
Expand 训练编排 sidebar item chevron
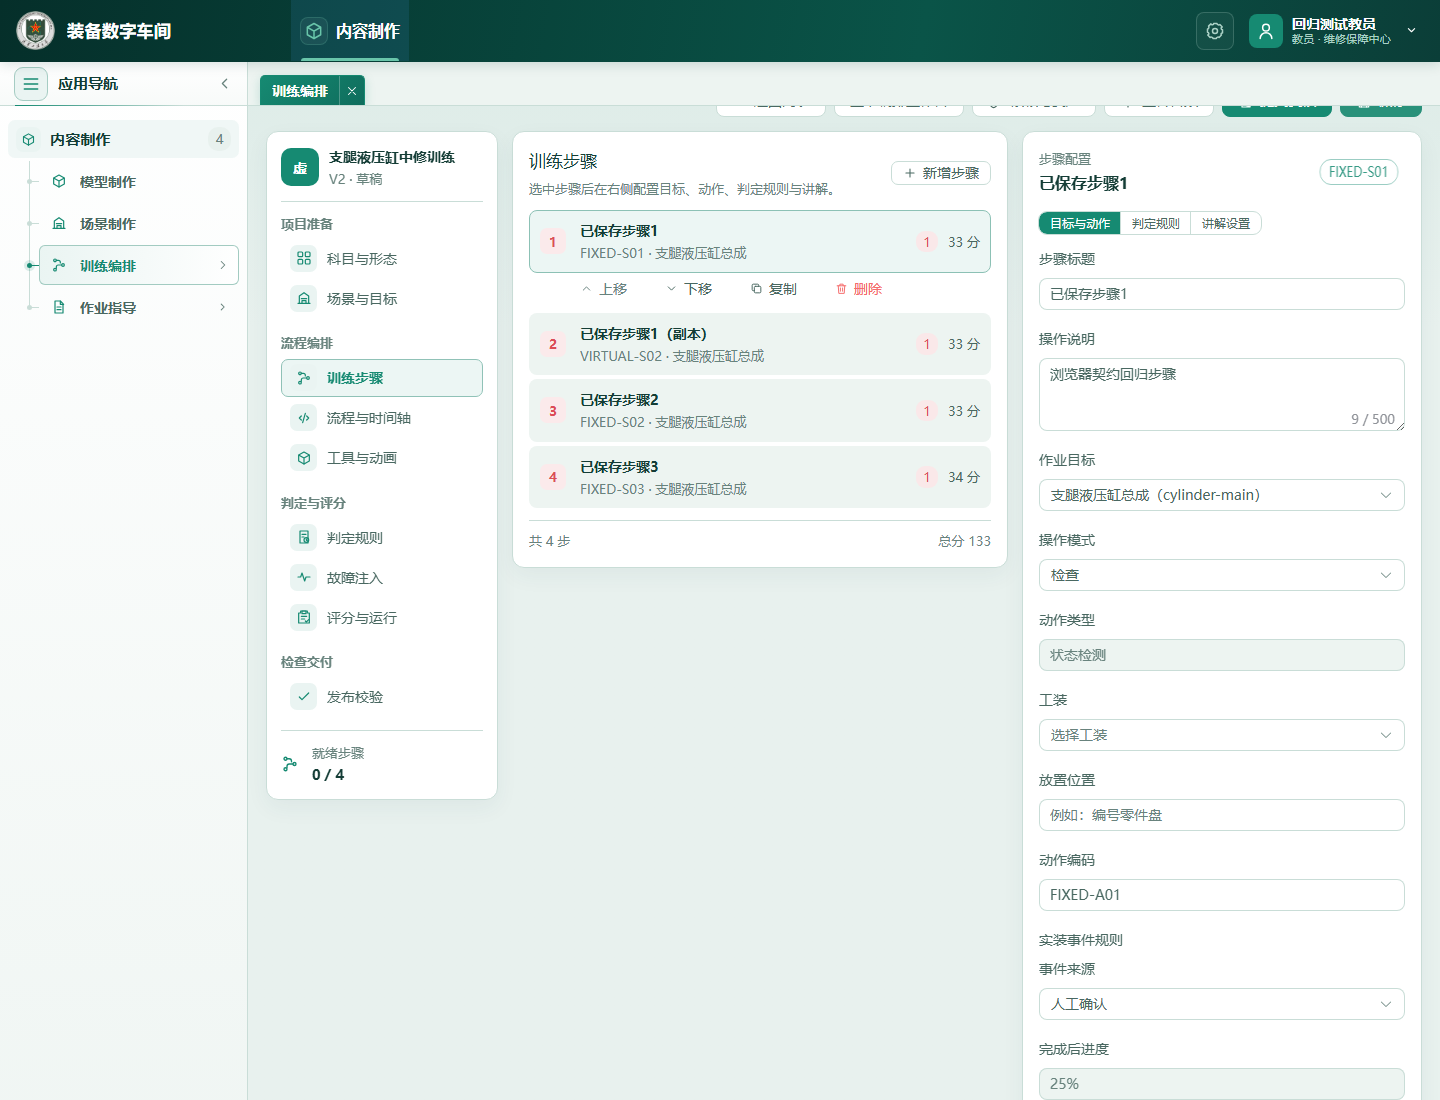[222, 265]
